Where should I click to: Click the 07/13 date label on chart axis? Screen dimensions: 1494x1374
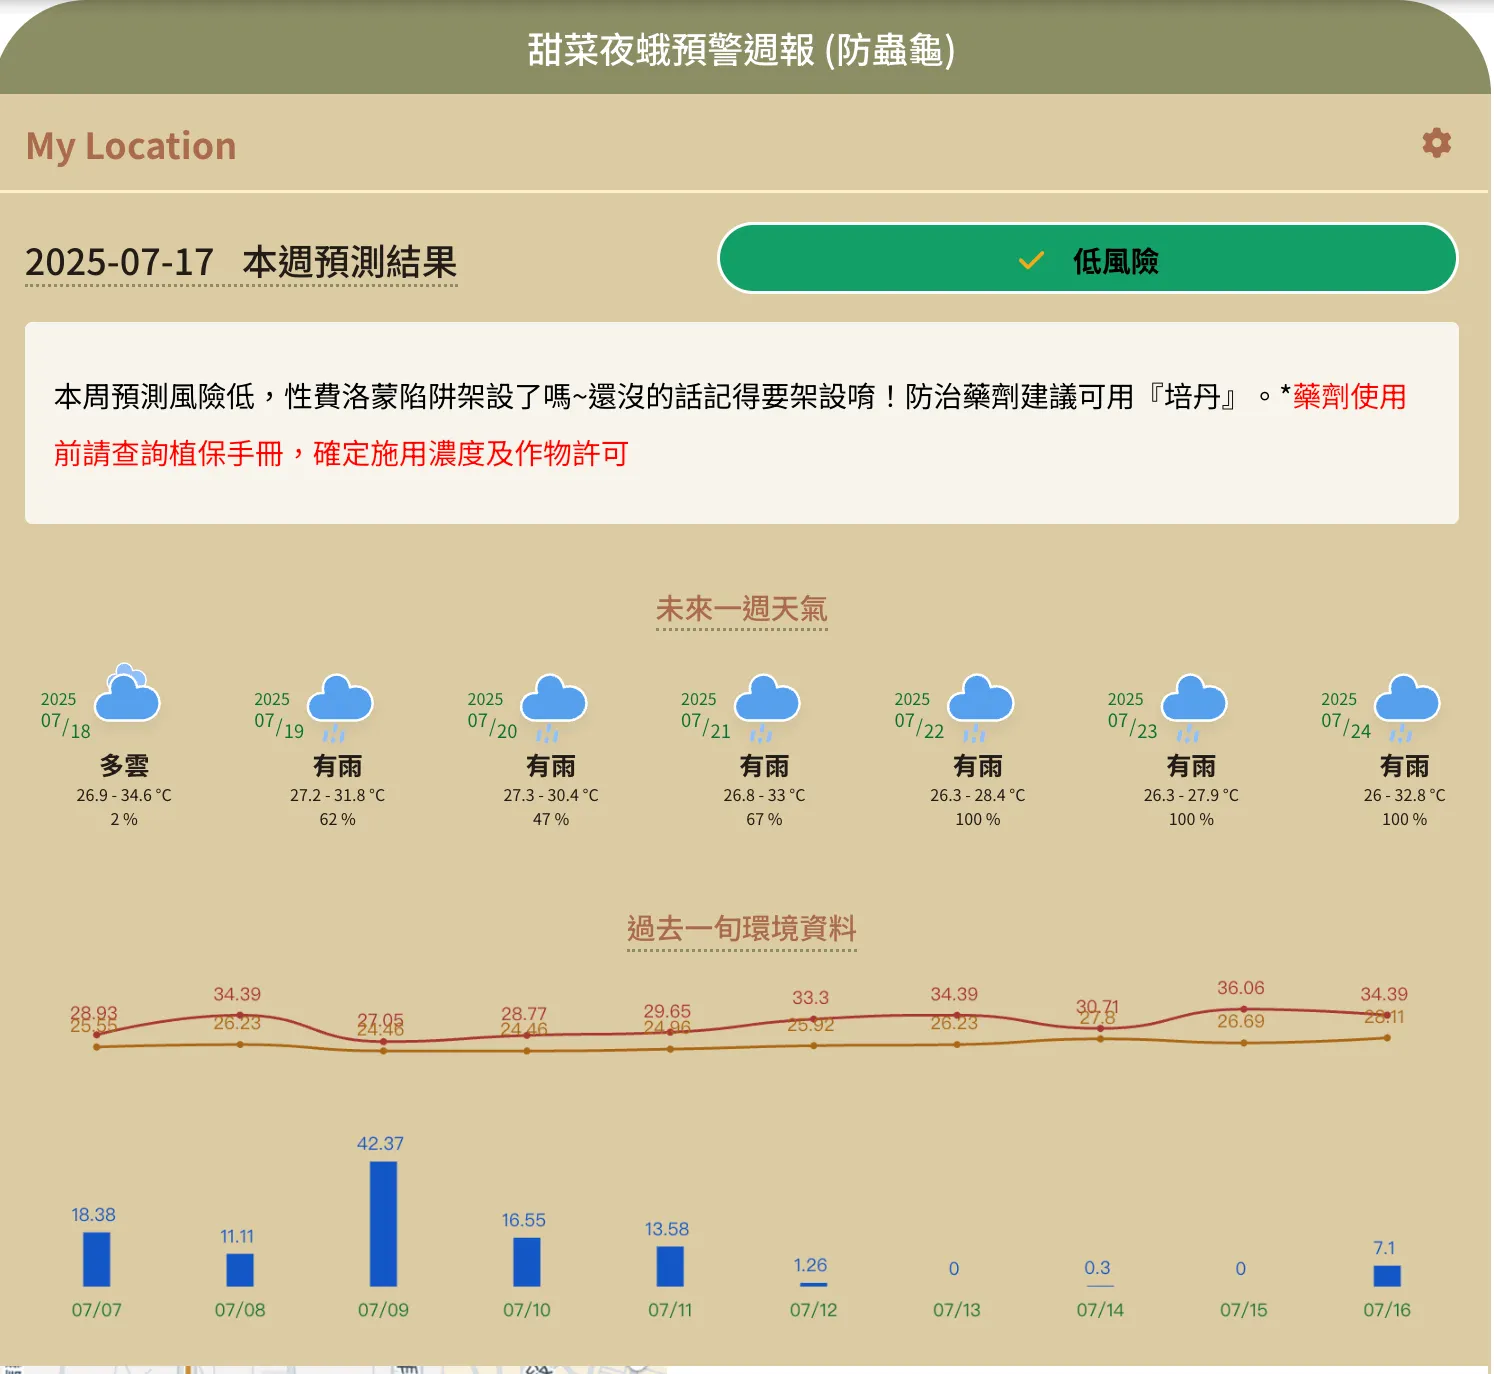(x=957, y=1310)
